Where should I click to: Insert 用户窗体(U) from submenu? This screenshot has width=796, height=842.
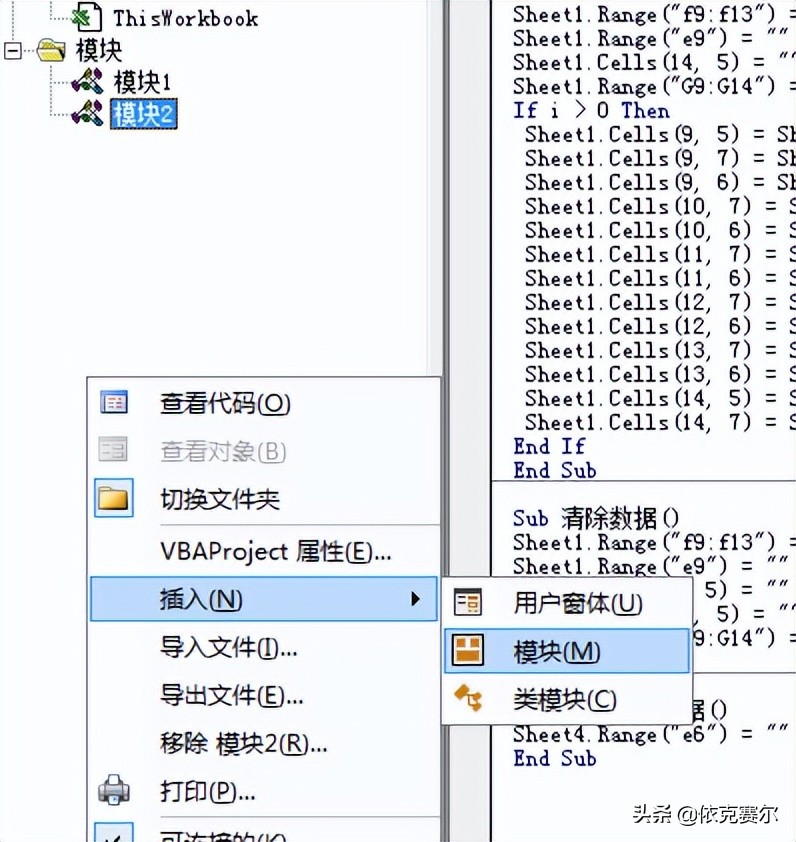(567, 603)
